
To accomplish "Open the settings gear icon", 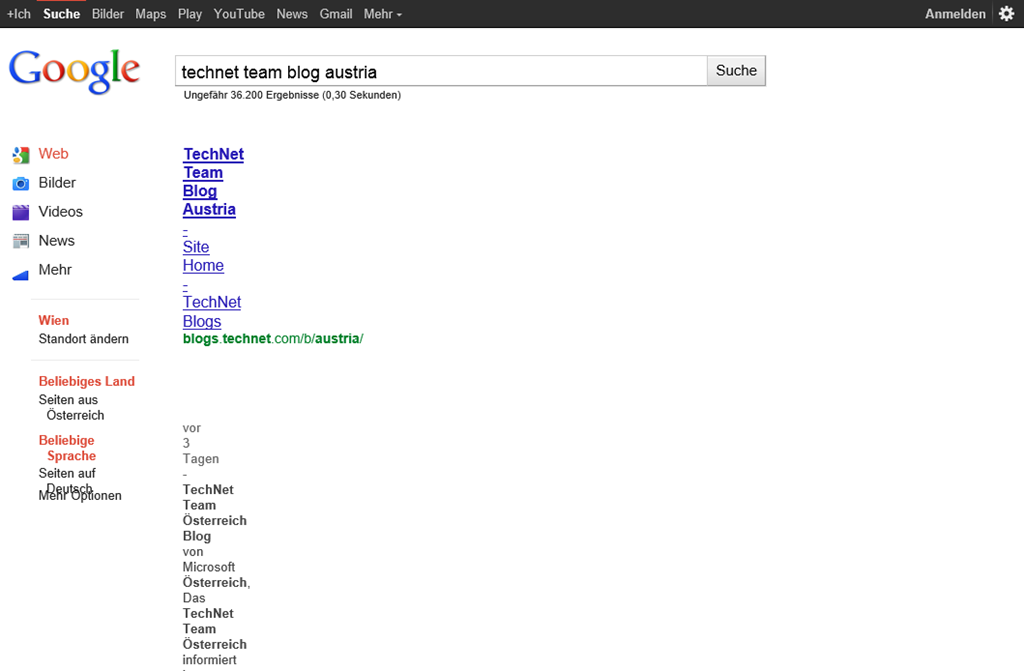I will 1006,14.
